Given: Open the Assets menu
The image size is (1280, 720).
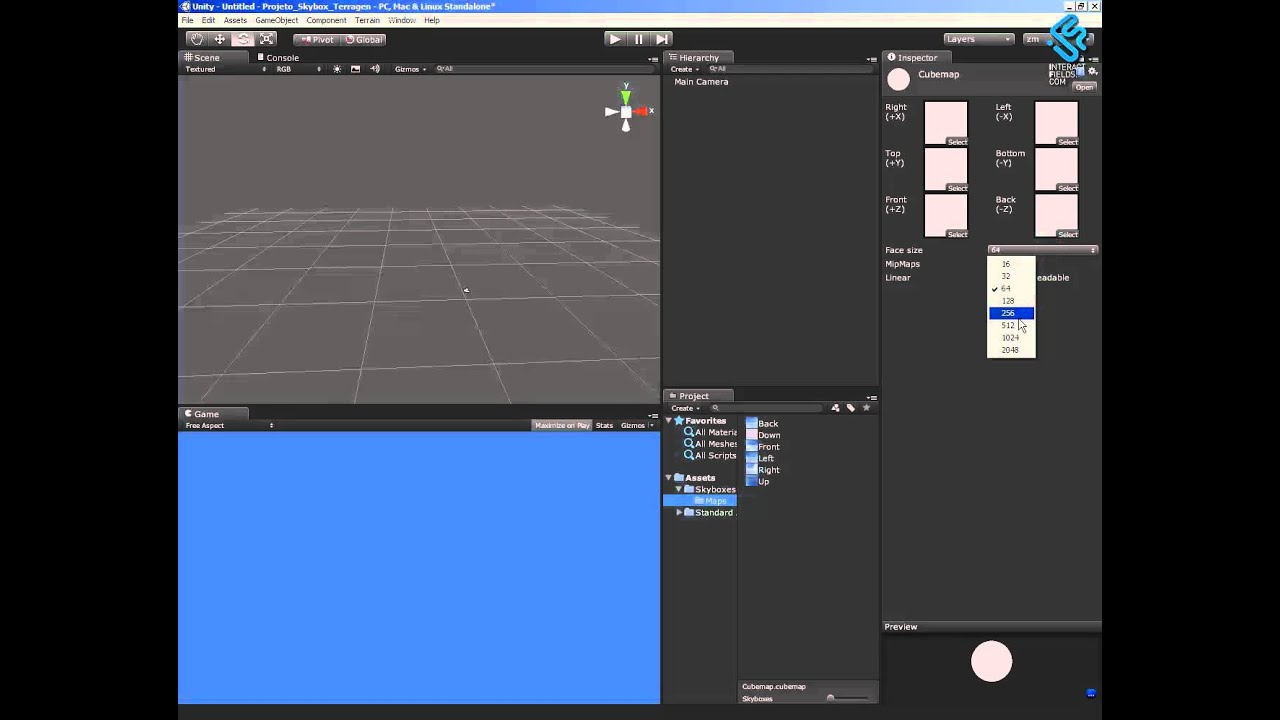Looking at the screenshot, I should pos(235,20).
